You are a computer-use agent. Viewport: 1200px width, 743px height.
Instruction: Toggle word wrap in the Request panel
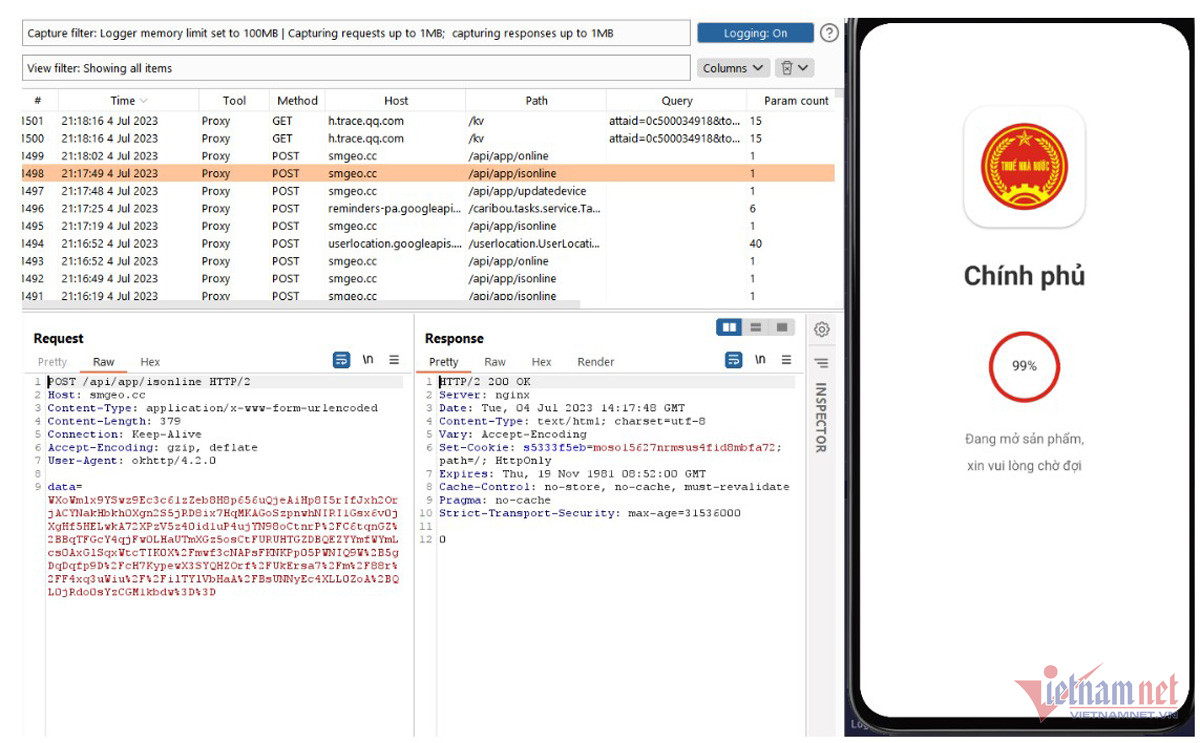click(342, 360)
